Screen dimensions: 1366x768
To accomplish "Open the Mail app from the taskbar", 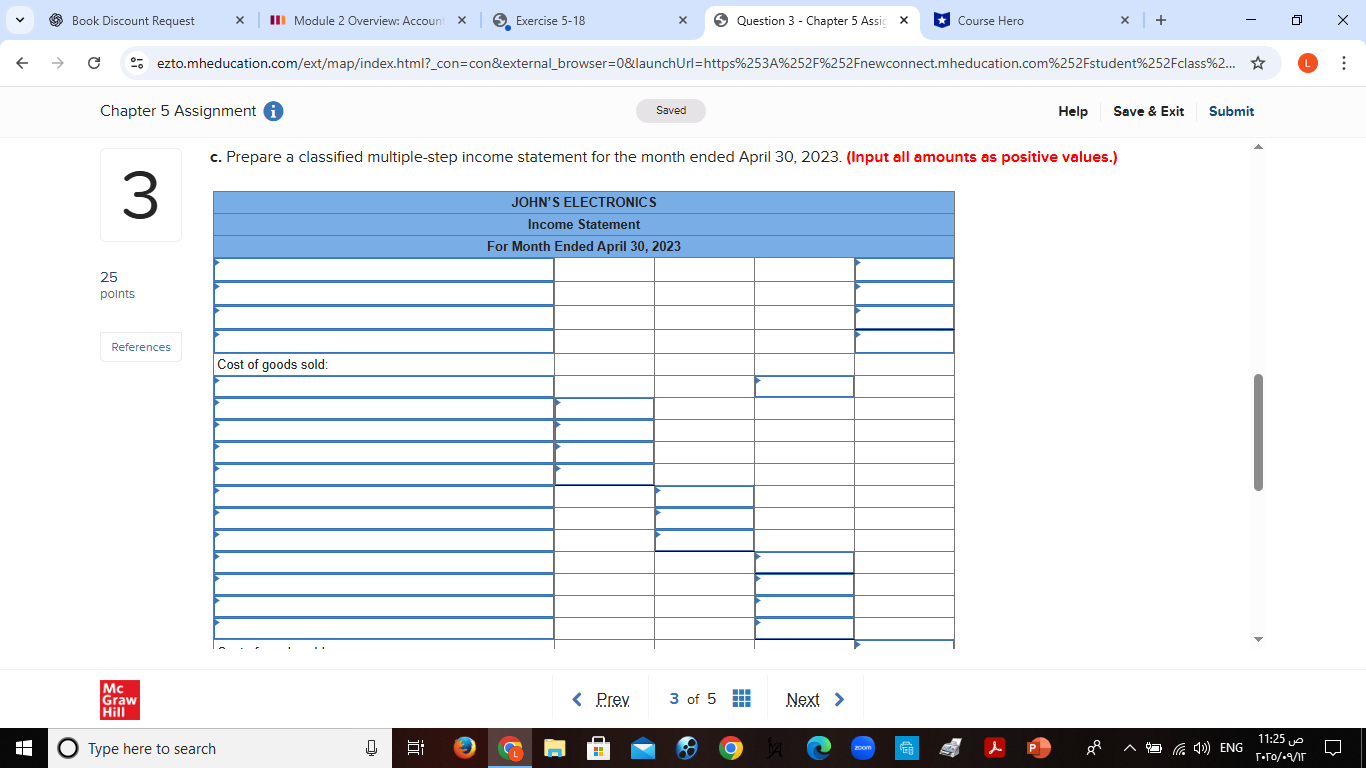I will coord(643,748).
